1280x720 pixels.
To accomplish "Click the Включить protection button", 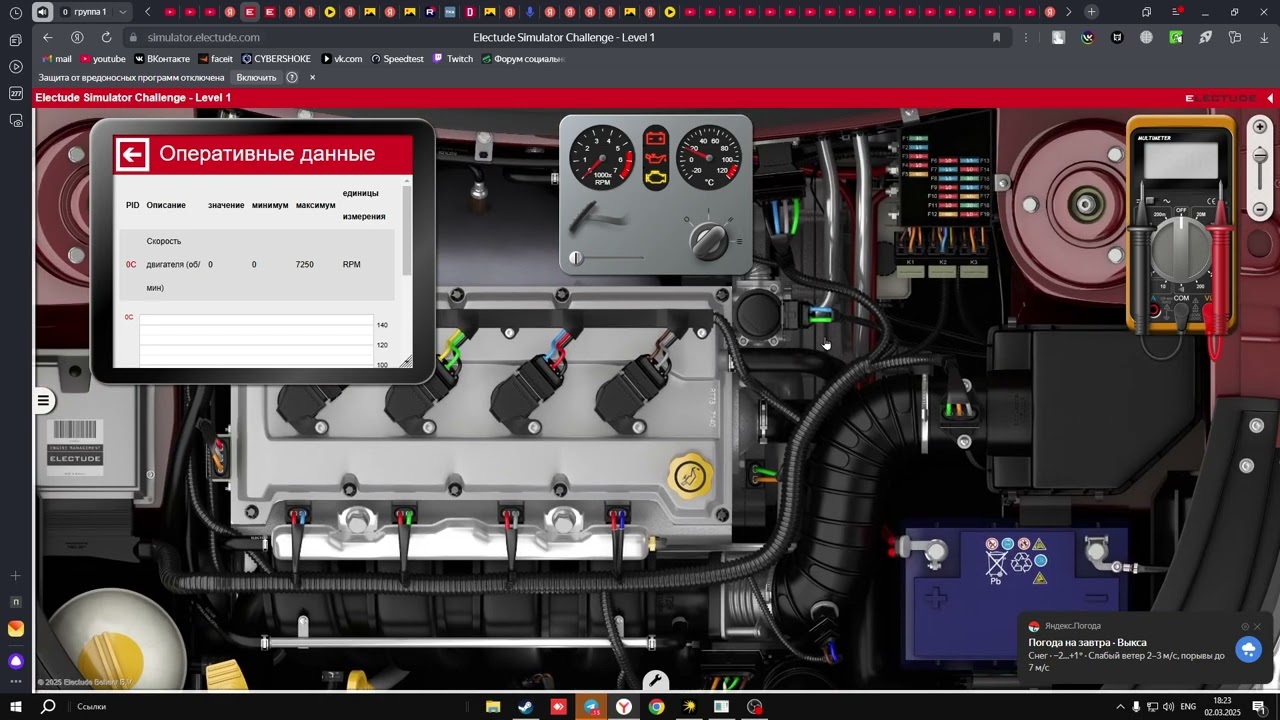I will [256, 77].
